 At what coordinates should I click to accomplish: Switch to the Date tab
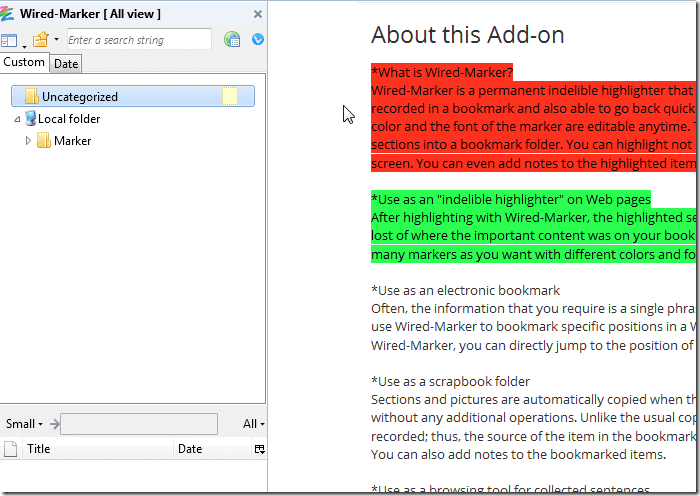point(66,64)
